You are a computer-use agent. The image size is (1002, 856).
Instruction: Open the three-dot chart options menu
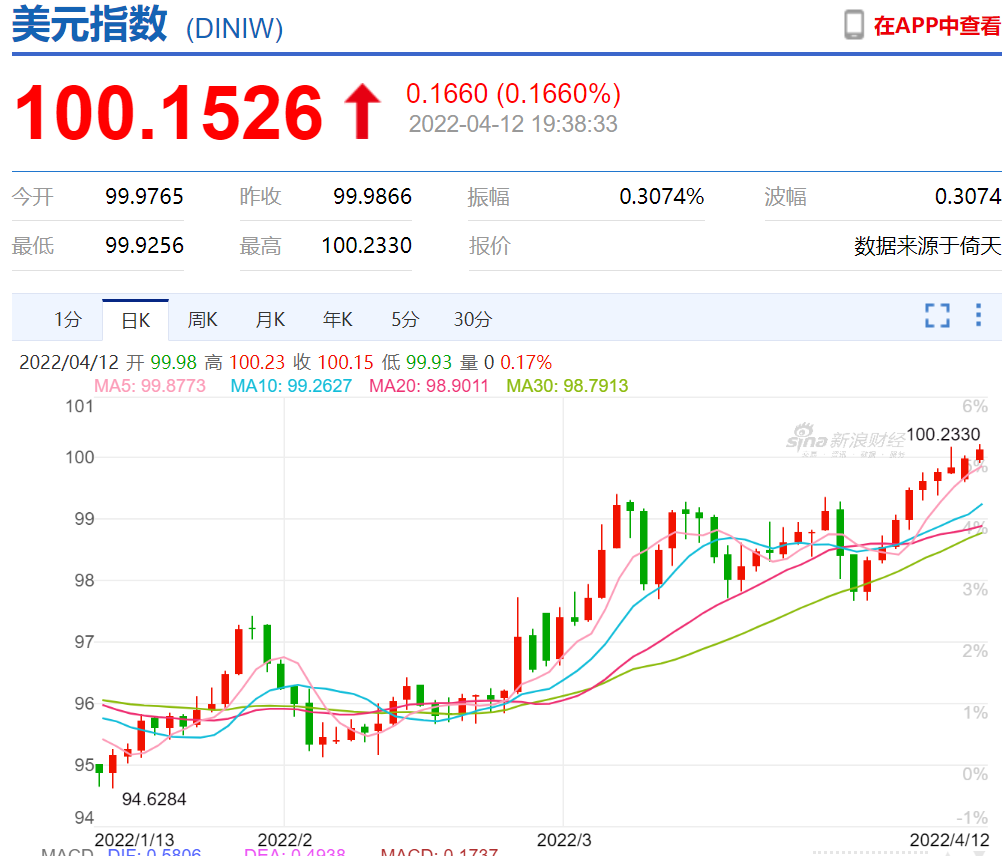click(x=979, y=316)
